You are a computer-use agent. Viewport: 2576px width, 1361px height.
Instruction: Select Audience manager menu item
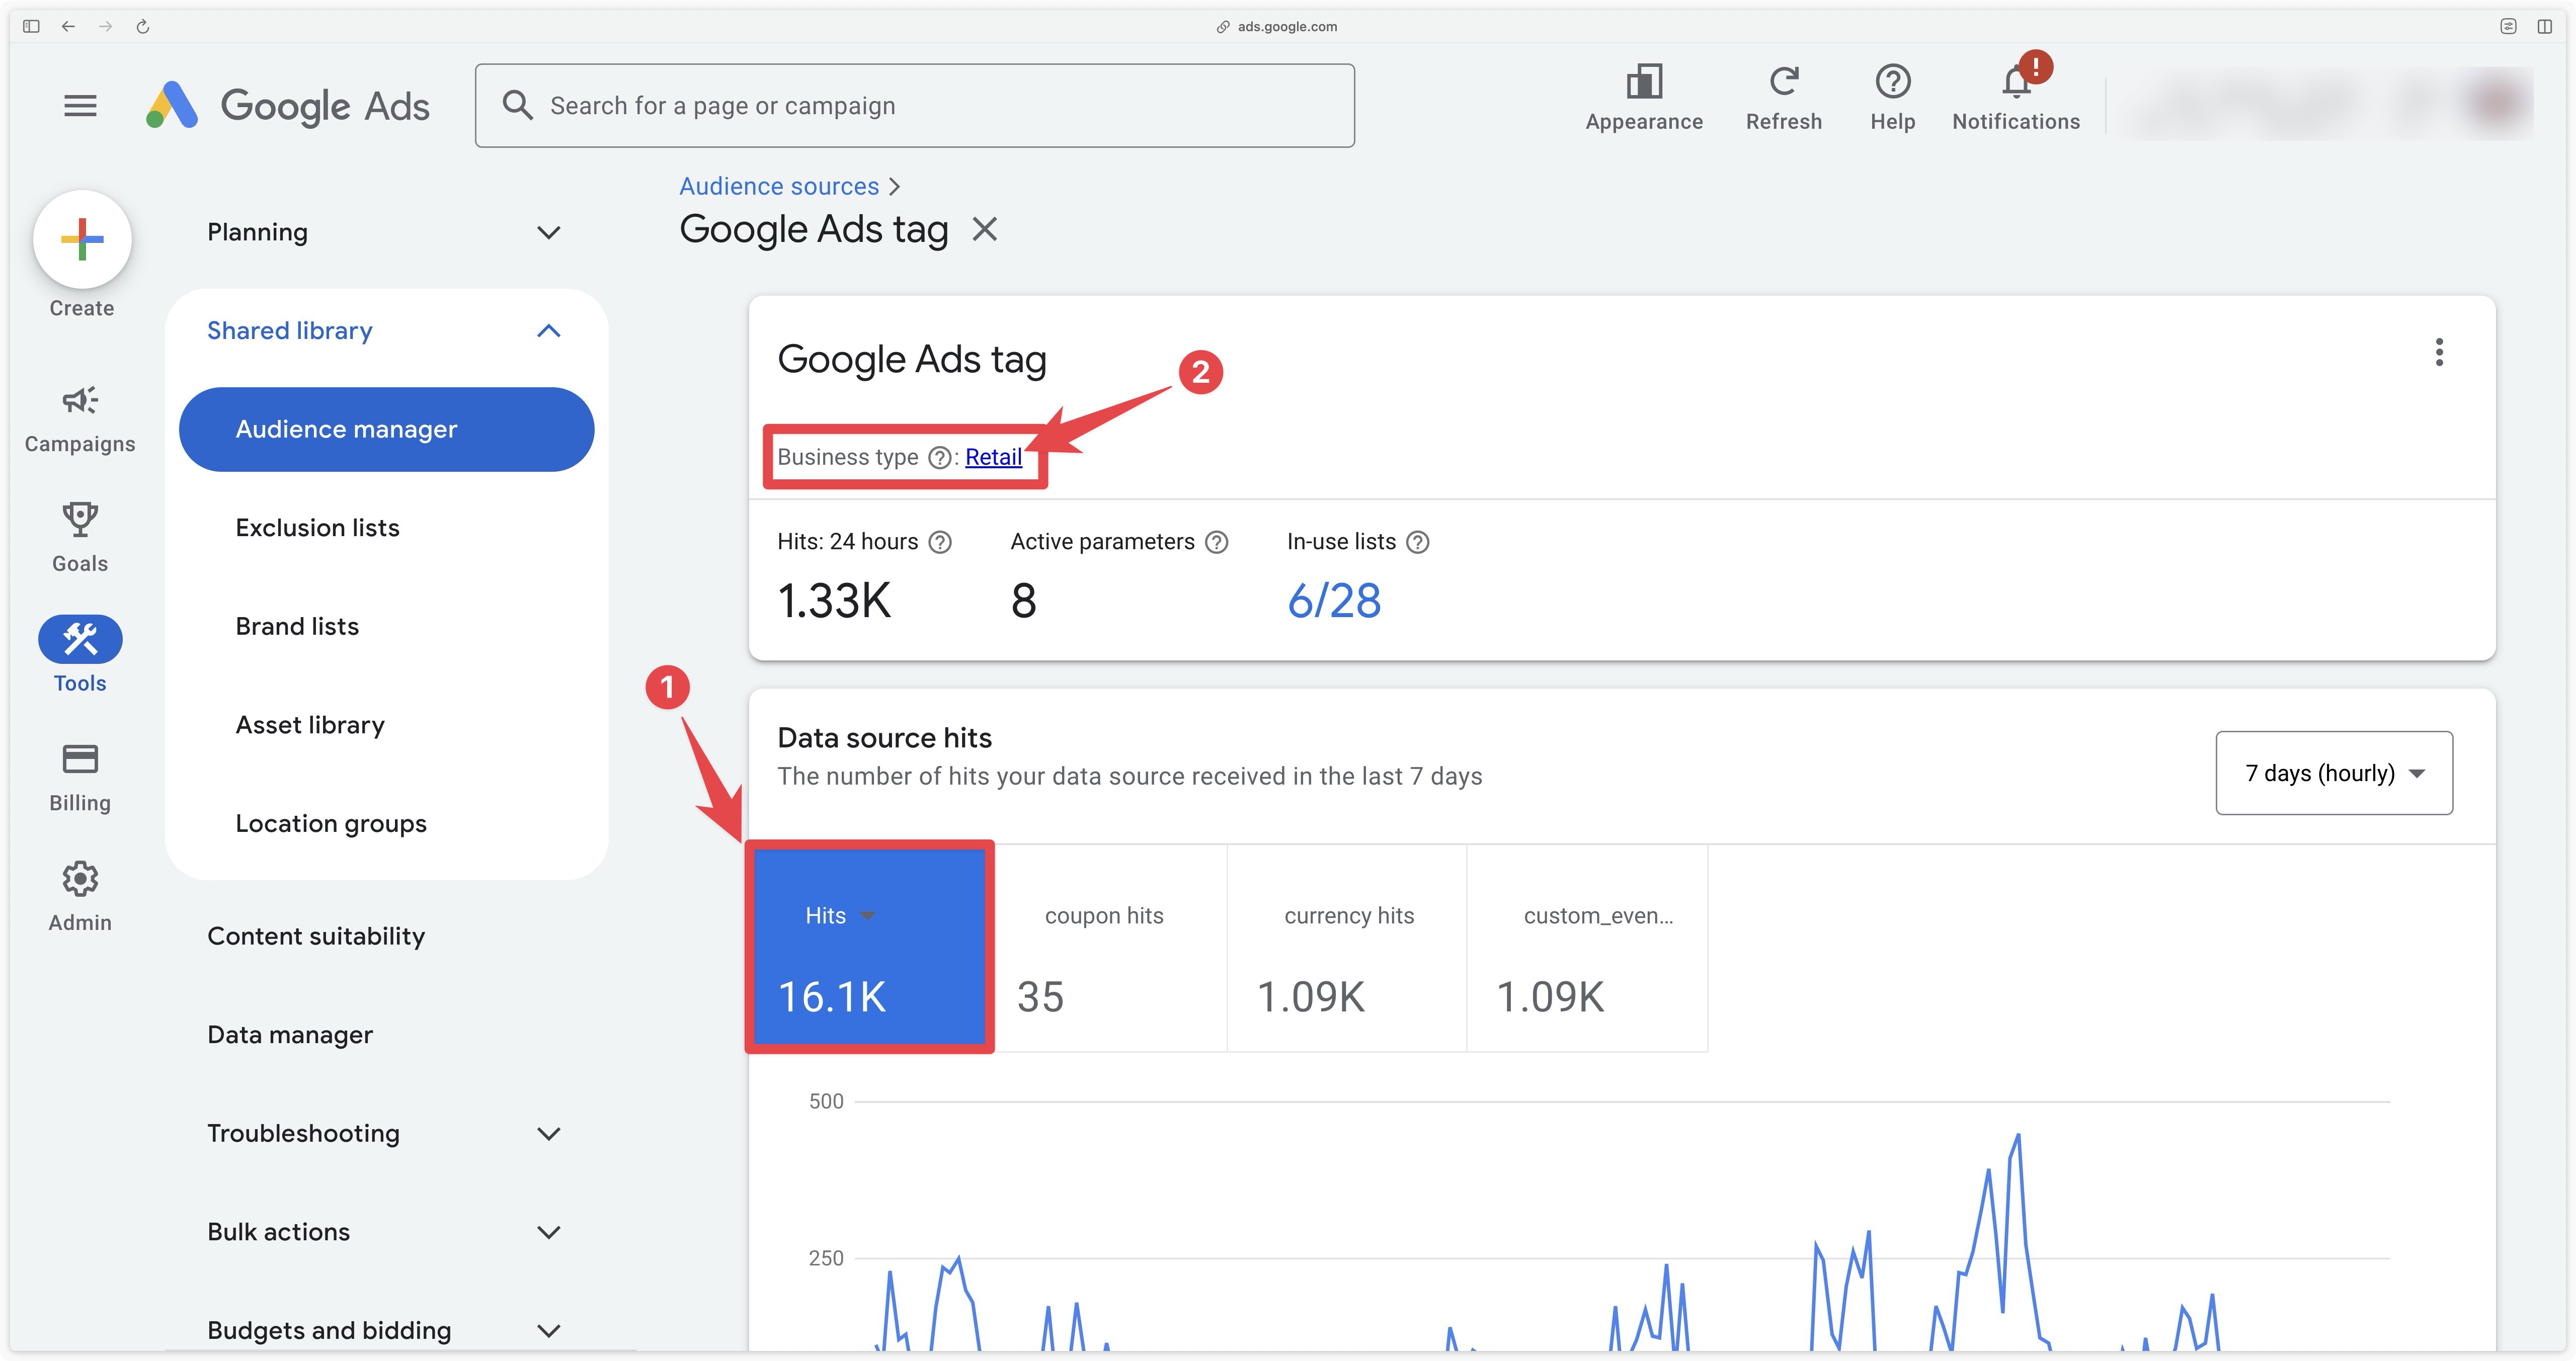click(x=386, y=429)
